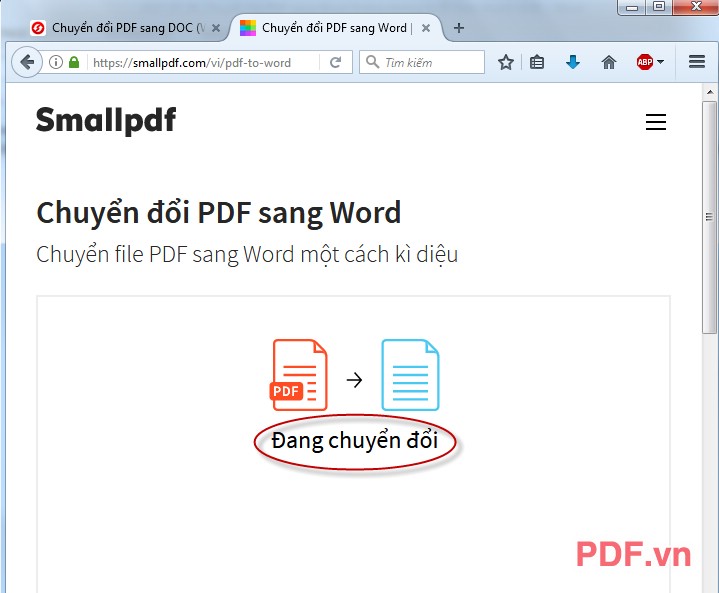This screenshot has height=593, width=719.
Task: Click the Đang chuyển đổi status text
Action: [355, 441]
